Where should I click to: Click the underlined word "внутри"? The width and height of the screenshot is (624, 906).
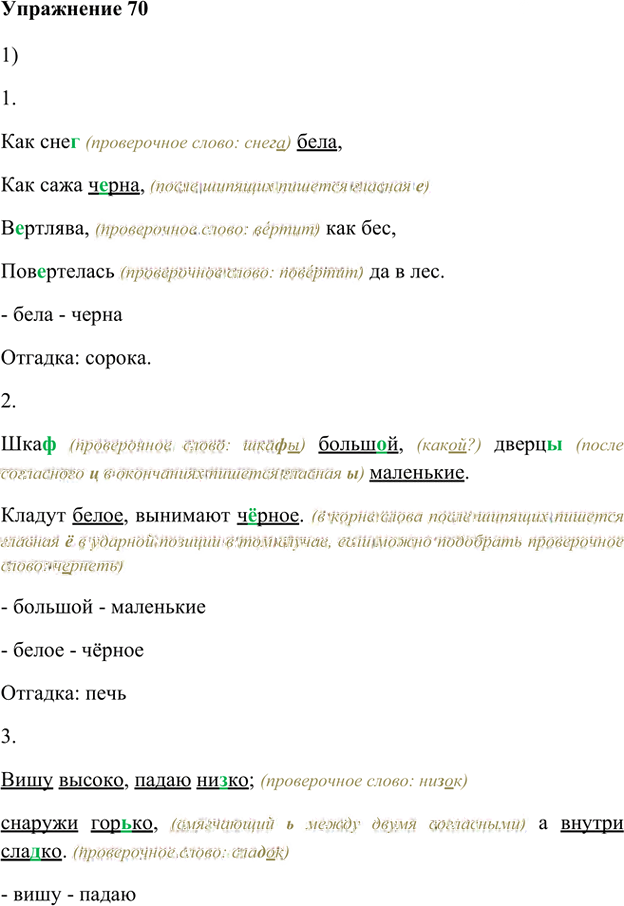[592, 824]
